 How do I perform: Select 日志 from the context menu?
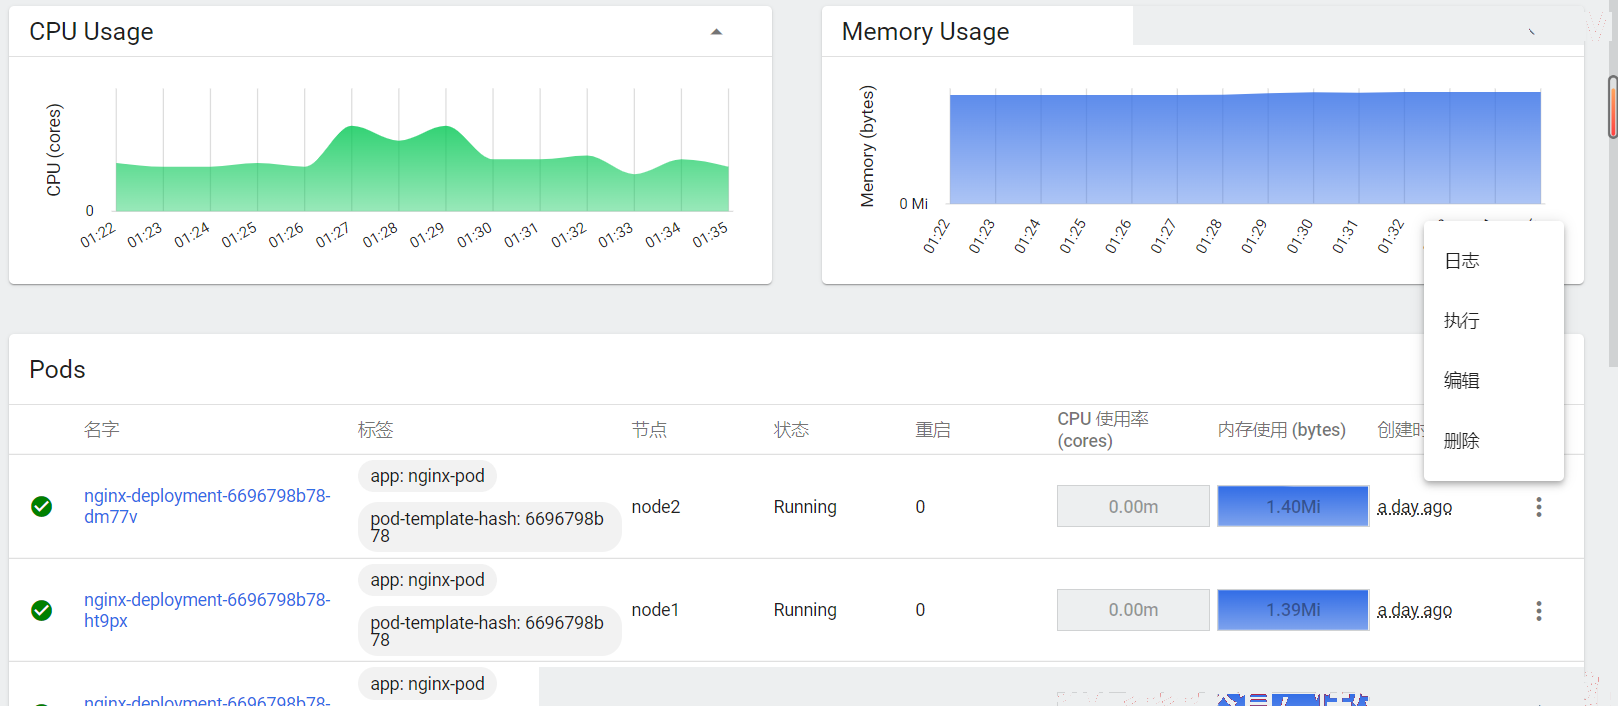[1461, 261]
